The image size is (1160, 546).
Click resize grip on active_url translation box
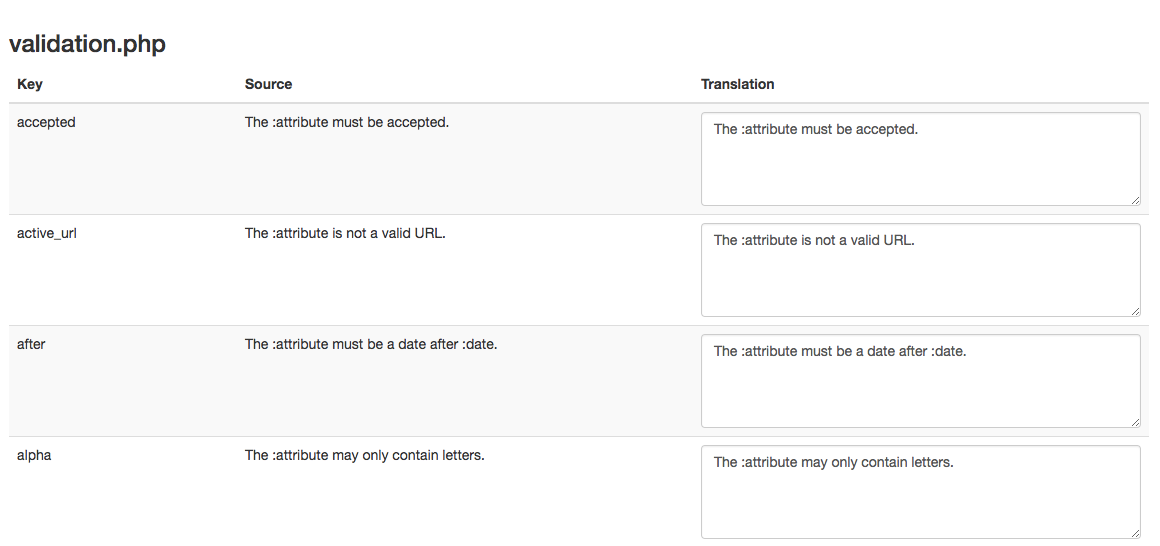click(x=1135, y=311)
